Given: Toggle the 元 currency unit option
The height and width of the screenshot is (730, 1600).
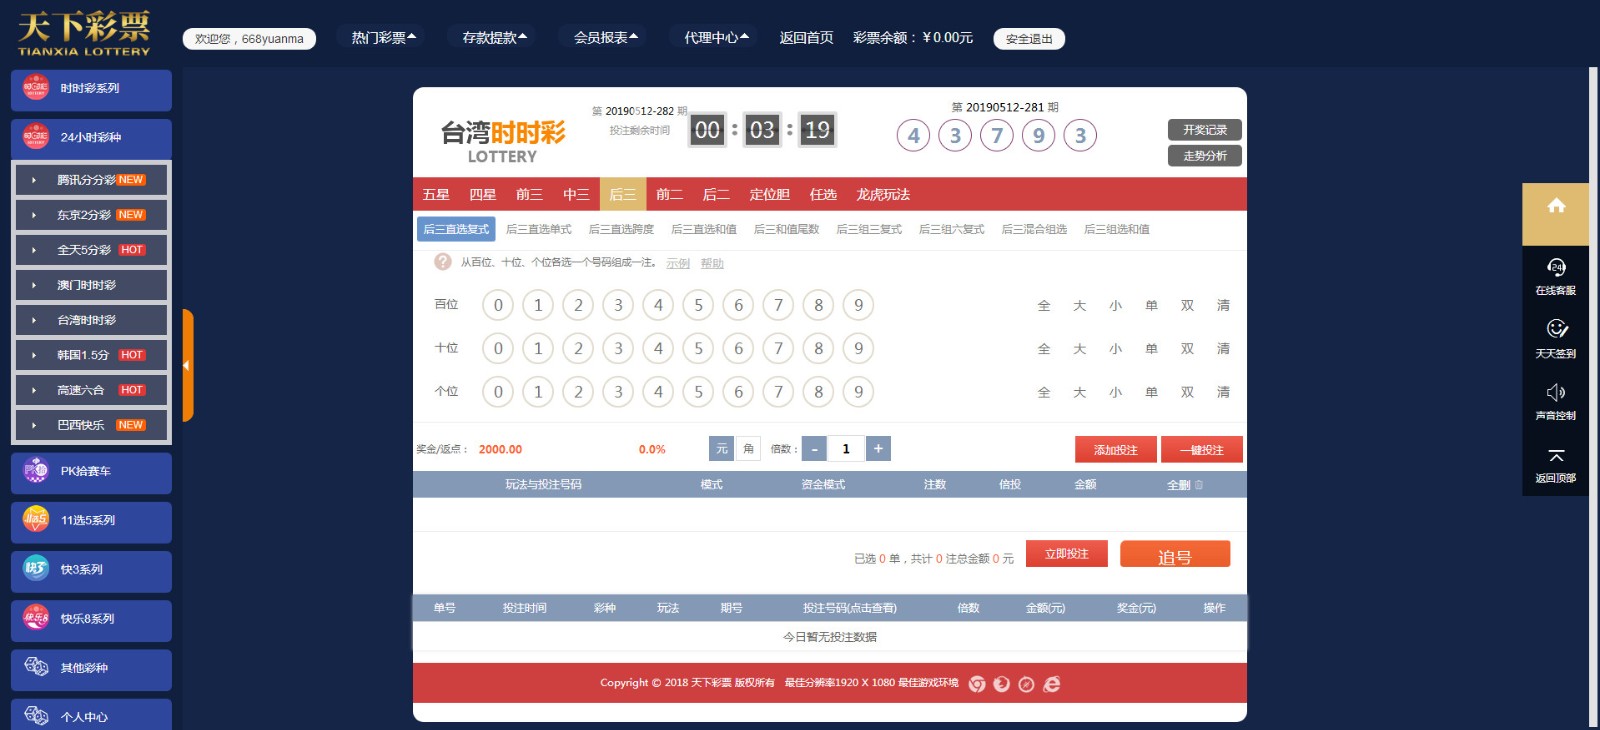Looking at the screenshot, I should coord(721,449).
